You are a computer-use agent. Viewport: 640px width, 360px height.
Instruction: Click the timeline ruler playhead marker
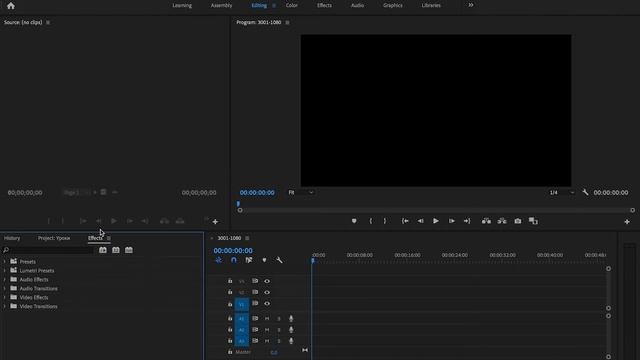(x=313, y=260)
